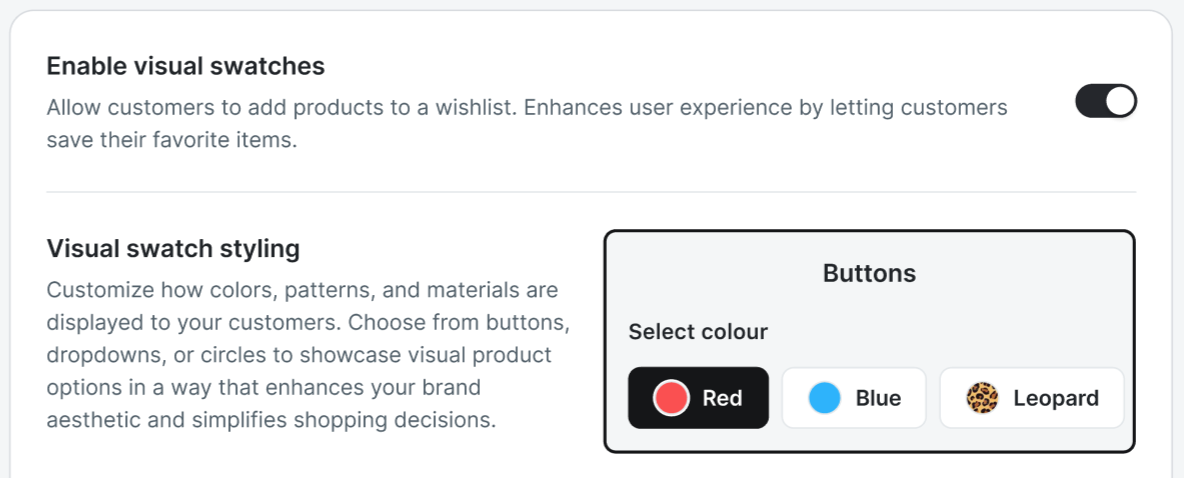Choose the Leopard pattern option button

pos(1031,398)
